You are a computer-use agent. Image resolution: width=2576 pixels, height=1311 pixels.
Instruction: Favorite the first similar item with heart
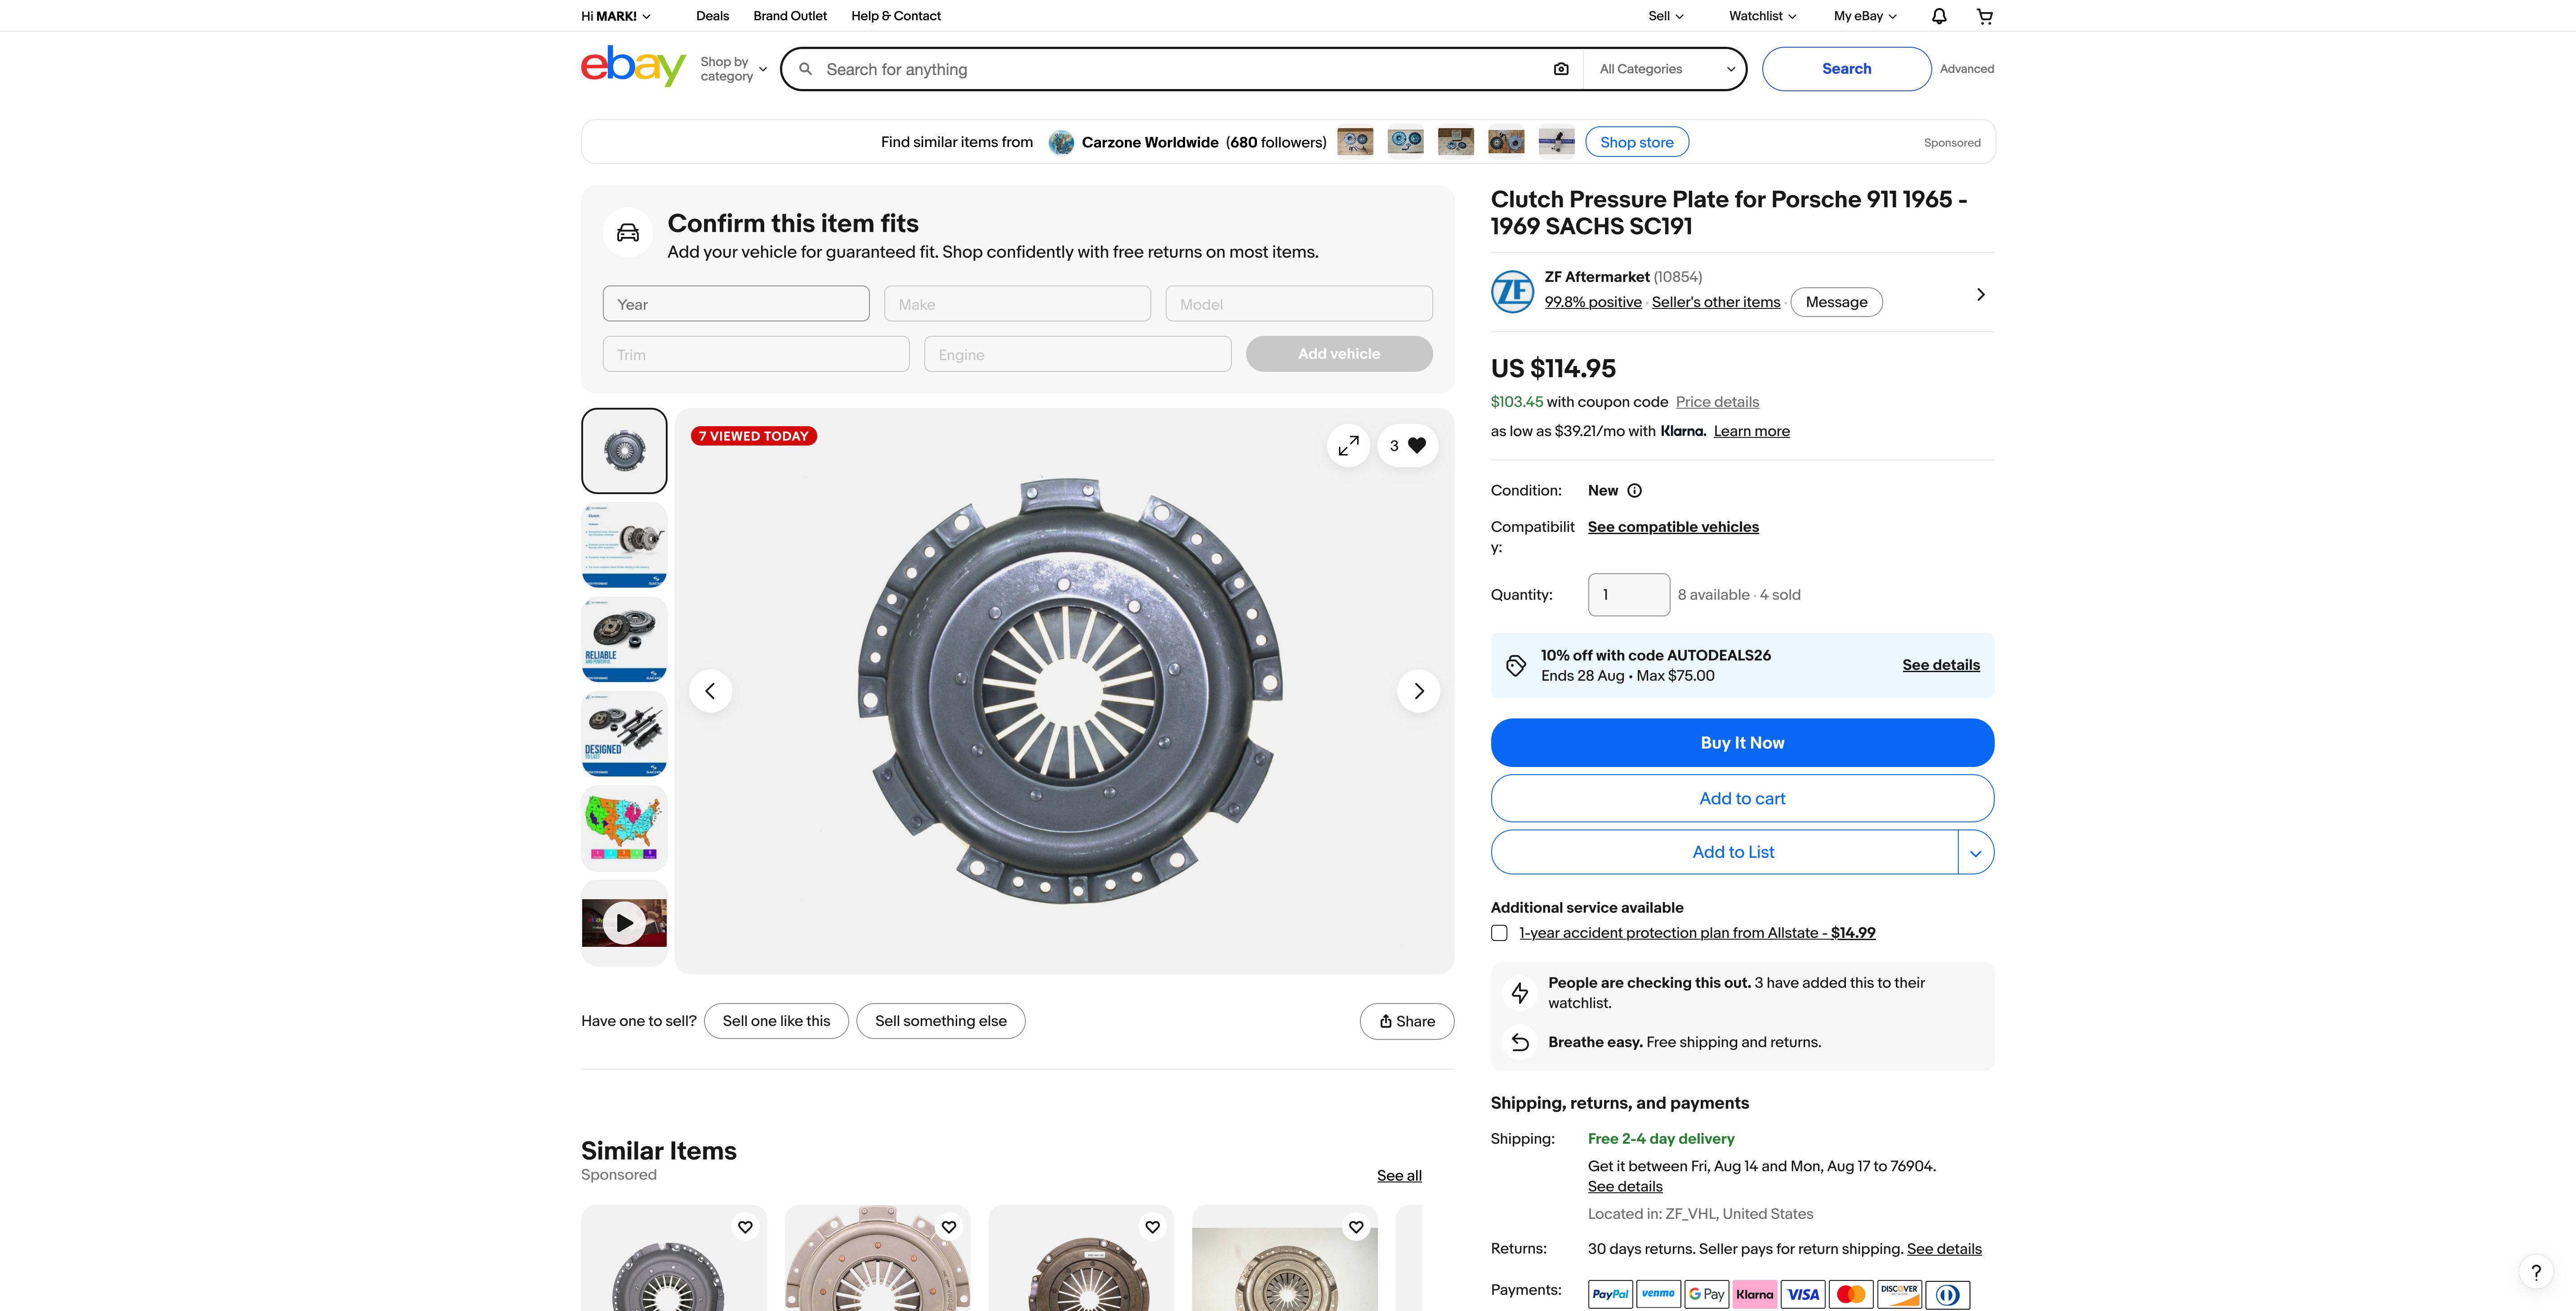tap(745, 1227)
